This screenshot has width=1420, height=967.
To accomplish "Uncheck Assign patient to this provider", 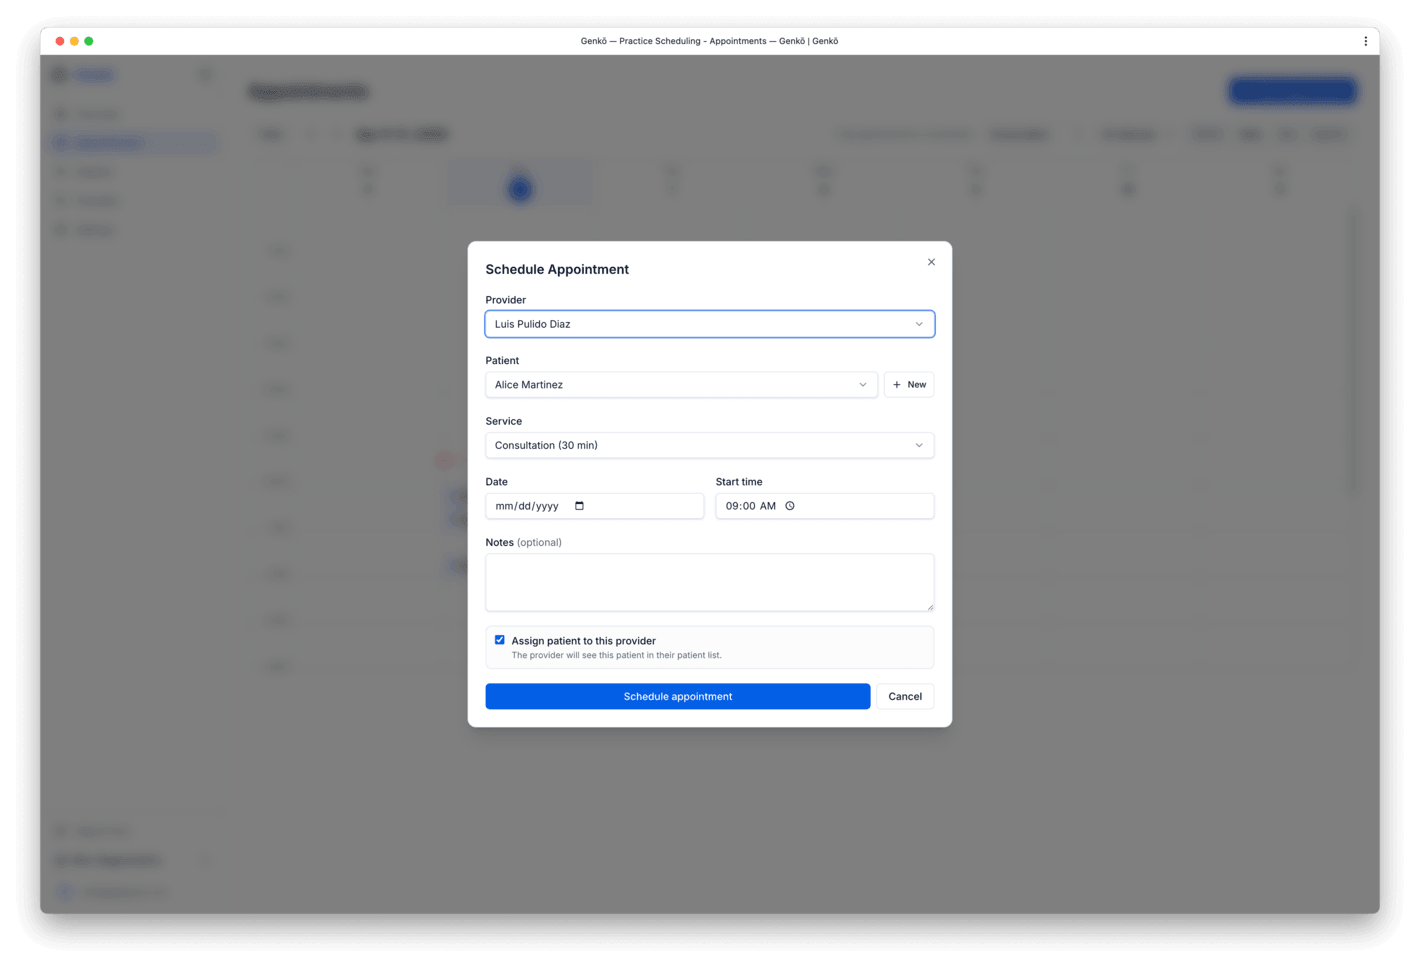I will tap(499, 639).
